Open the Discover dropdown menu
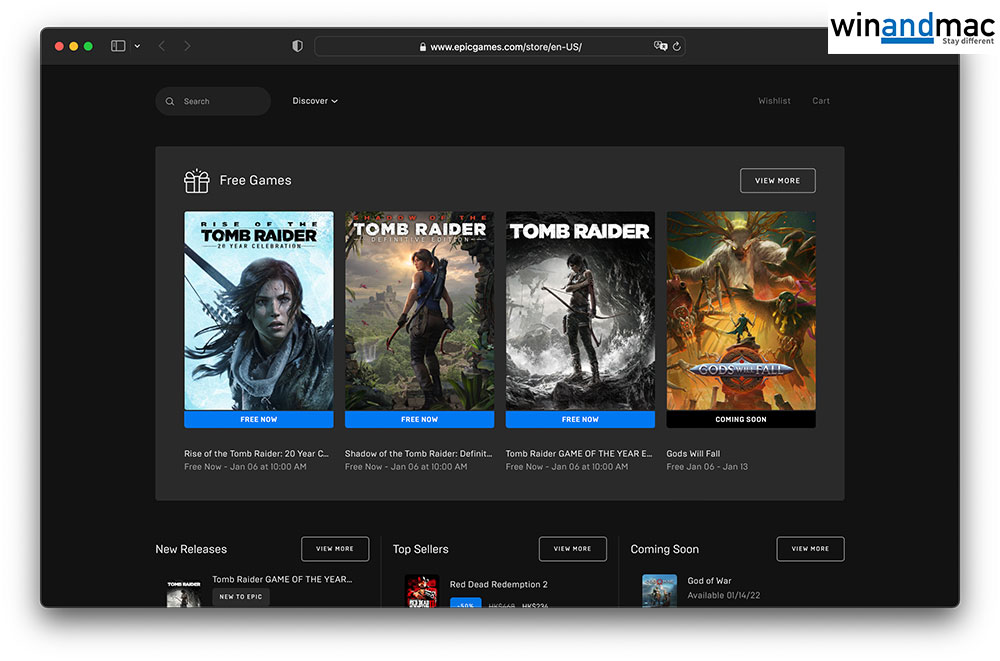 tap(315, 101)
